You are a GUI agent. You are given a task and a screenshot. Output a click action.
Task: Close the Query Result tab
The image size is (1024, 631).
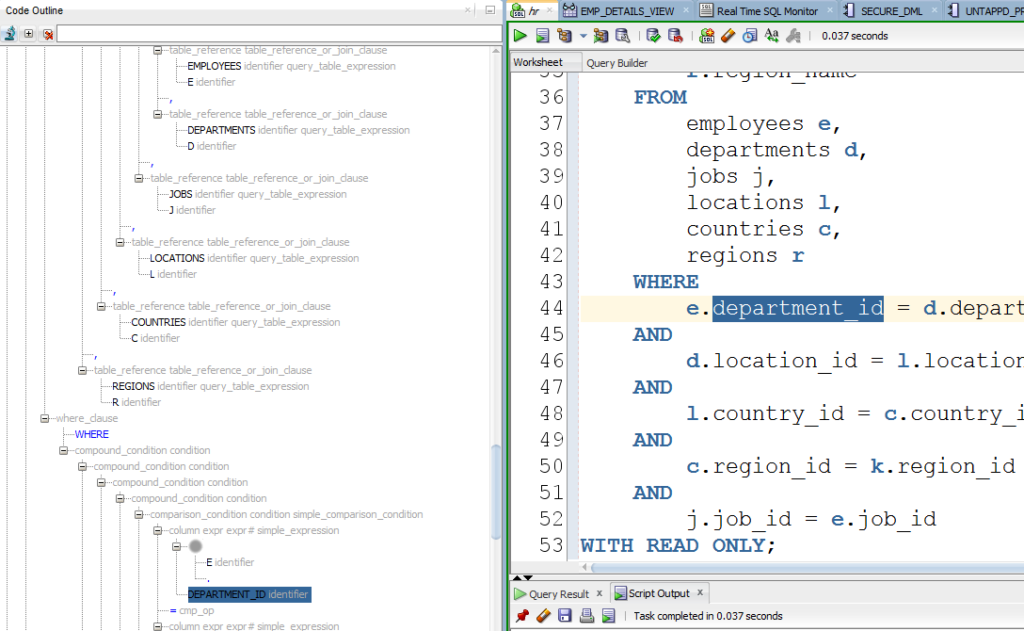point(600,593)
